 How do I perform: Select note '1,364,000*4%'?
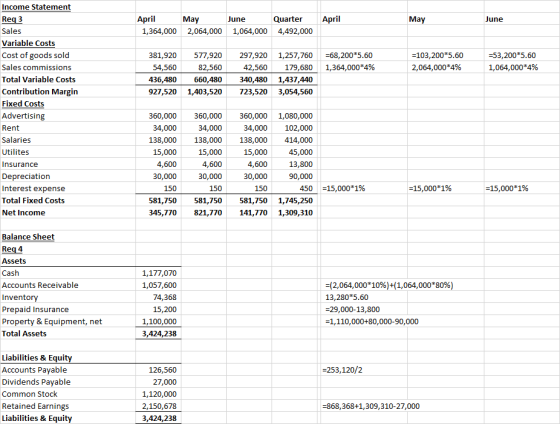(x=350, y=68)
